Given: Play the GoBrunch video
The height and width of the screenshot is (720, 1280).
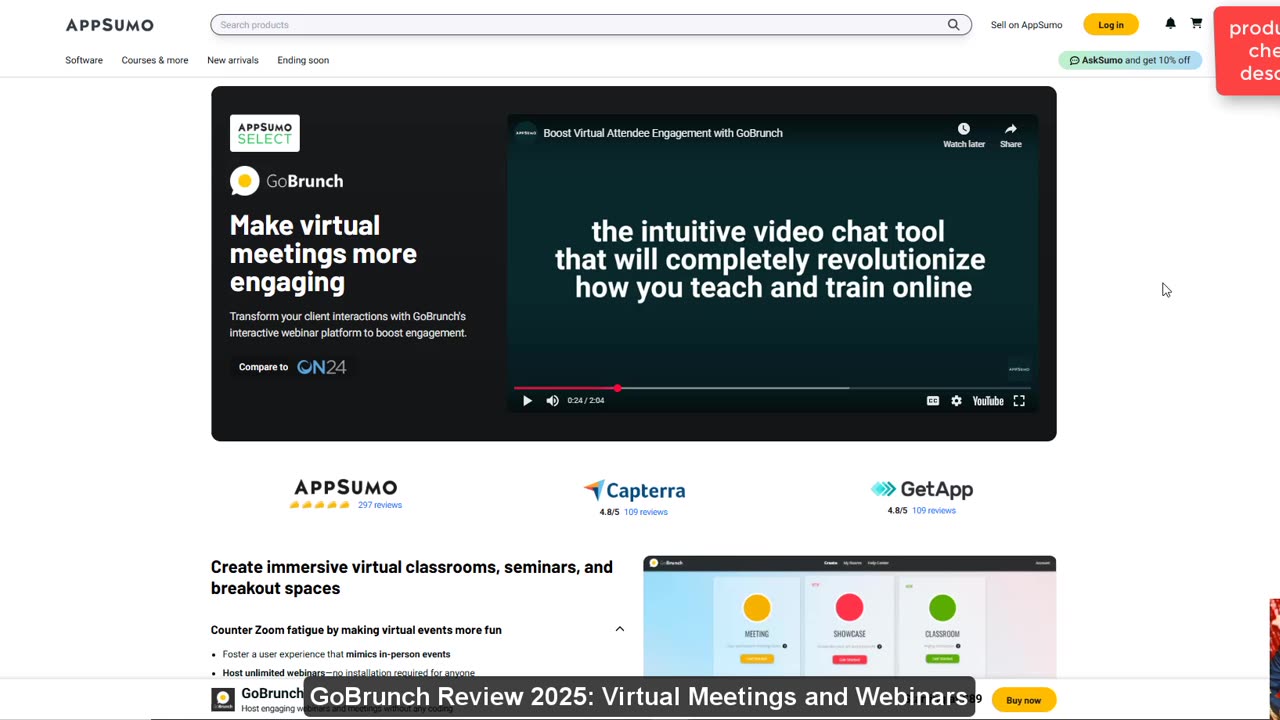Looking at the screenshot, I should point(527,401).
